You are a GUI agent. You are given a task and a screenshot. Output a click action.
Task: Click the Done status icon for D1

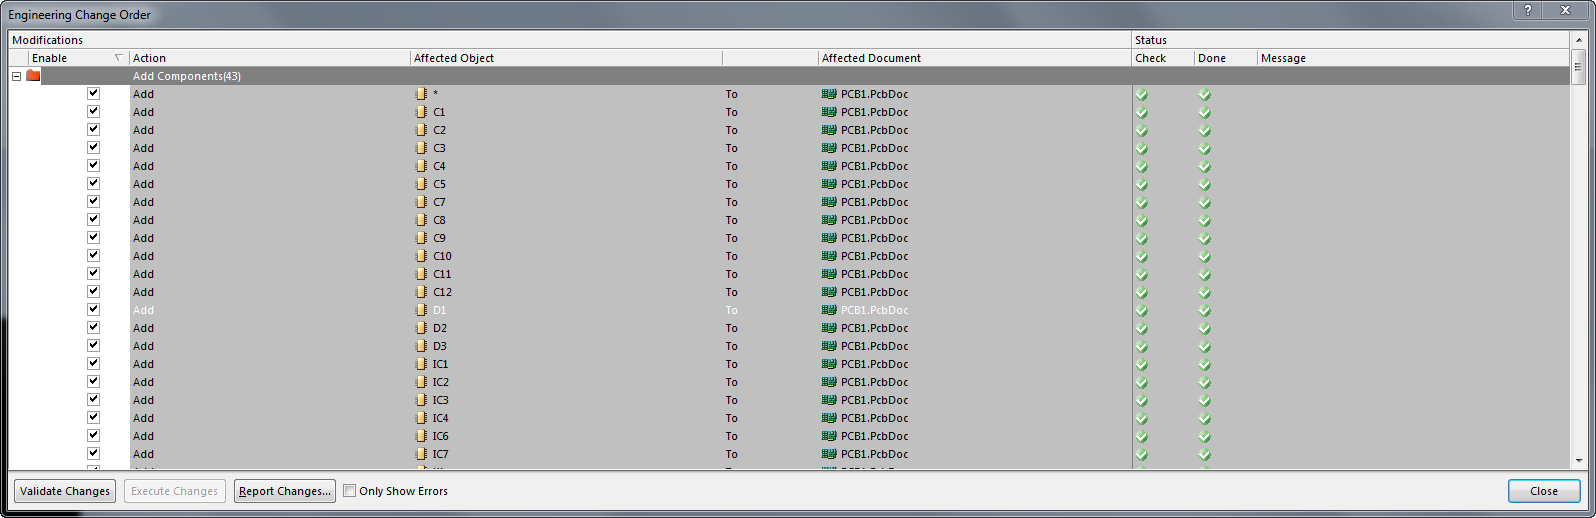pos(1205,310)
